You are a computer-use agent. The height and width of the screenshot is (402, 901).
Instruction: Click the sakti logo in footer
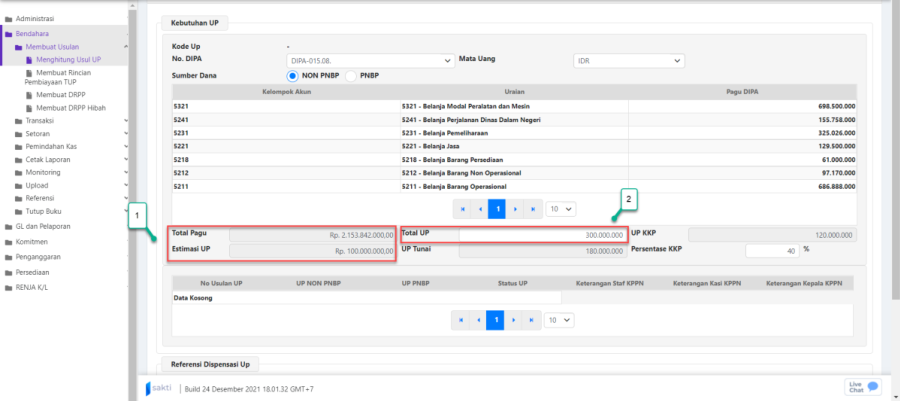(x=158, y=387)
